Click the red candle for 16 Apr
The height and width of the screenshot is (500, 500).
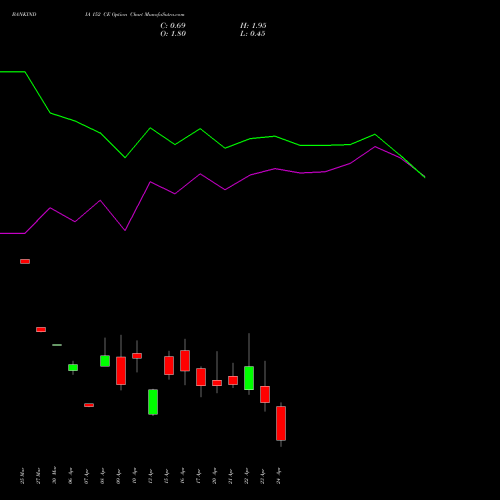click(185, 361)
